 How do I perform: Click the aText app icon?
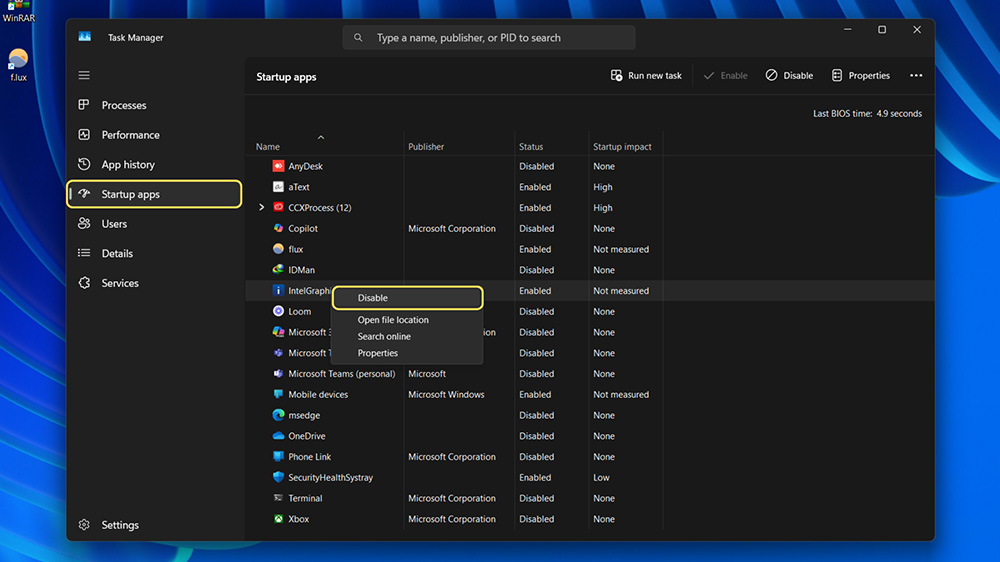coord(278,187)
